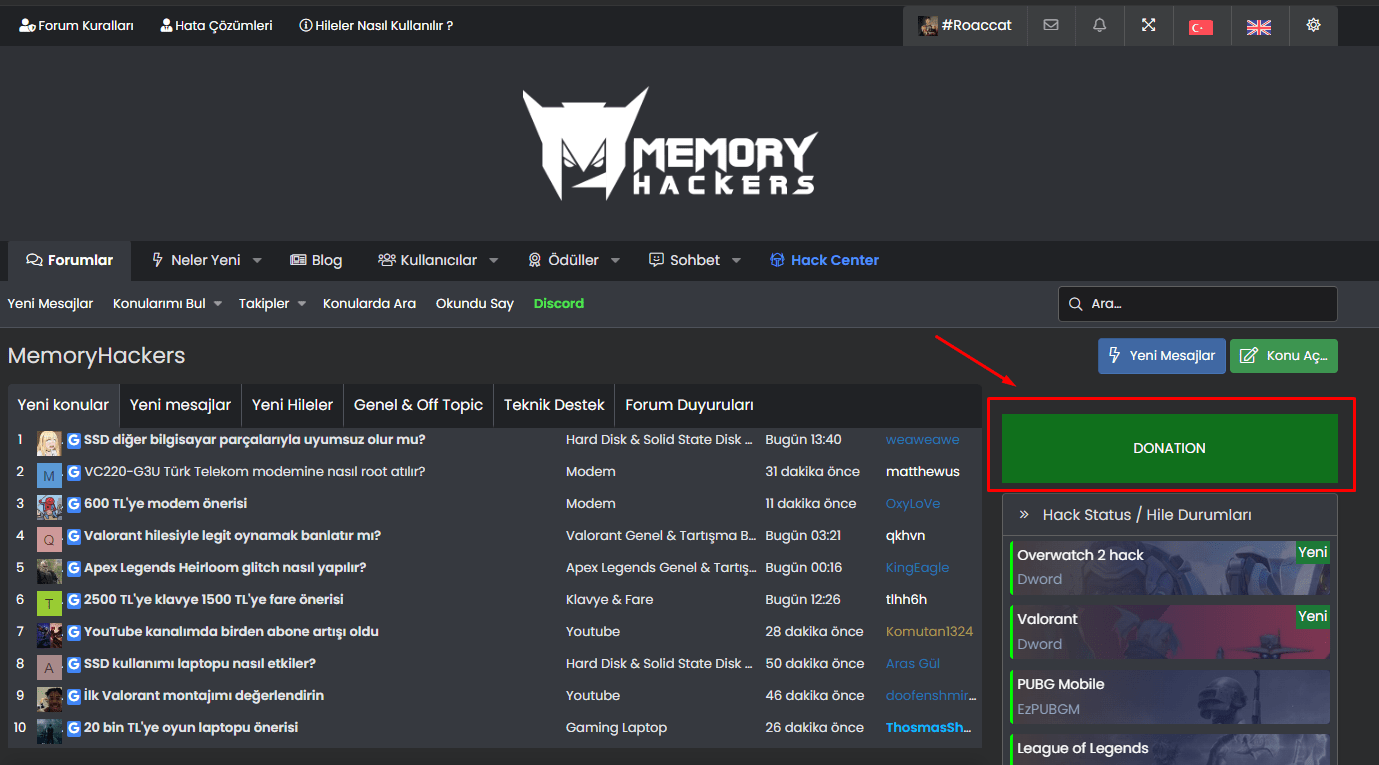Open Apex Legends Genel & Tartışma category

coord(661,568)
